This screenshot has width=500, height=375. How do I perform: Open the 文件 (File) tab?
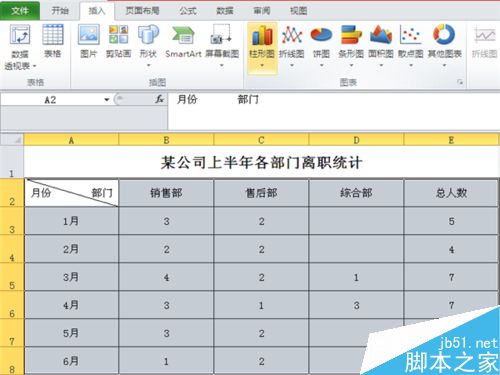pos(20,11)
